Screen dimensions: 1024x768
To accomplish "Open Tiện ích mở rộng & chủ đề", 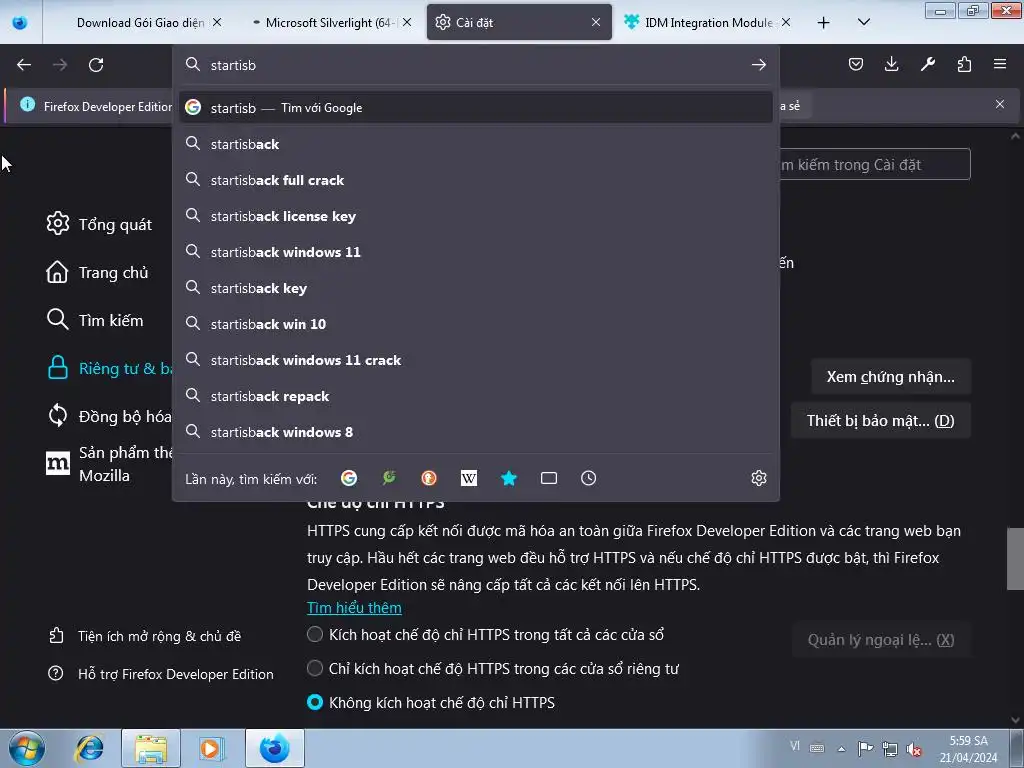I will pyautogui.click(x=145, y=635).
